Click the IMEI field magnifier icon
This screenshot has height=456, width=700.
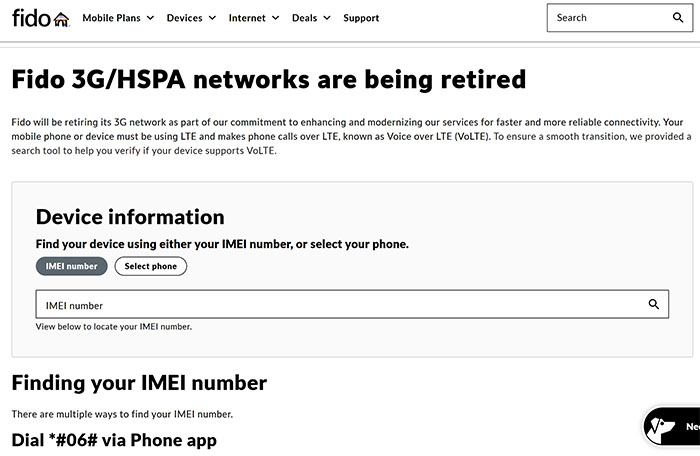[654, 305]
